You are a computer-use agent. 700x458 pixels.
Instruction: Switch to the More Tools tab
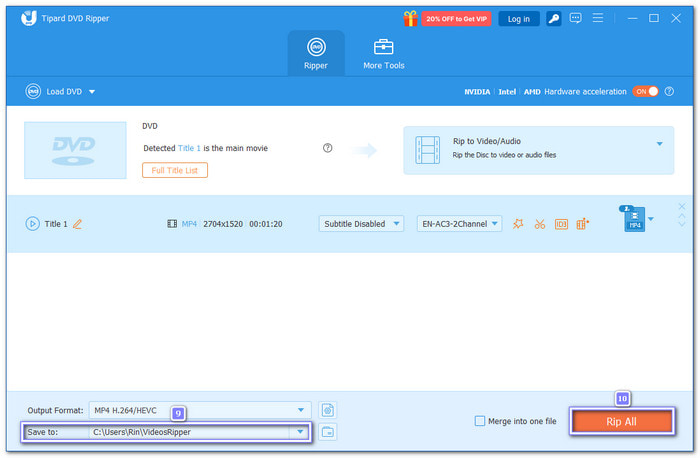383,53
